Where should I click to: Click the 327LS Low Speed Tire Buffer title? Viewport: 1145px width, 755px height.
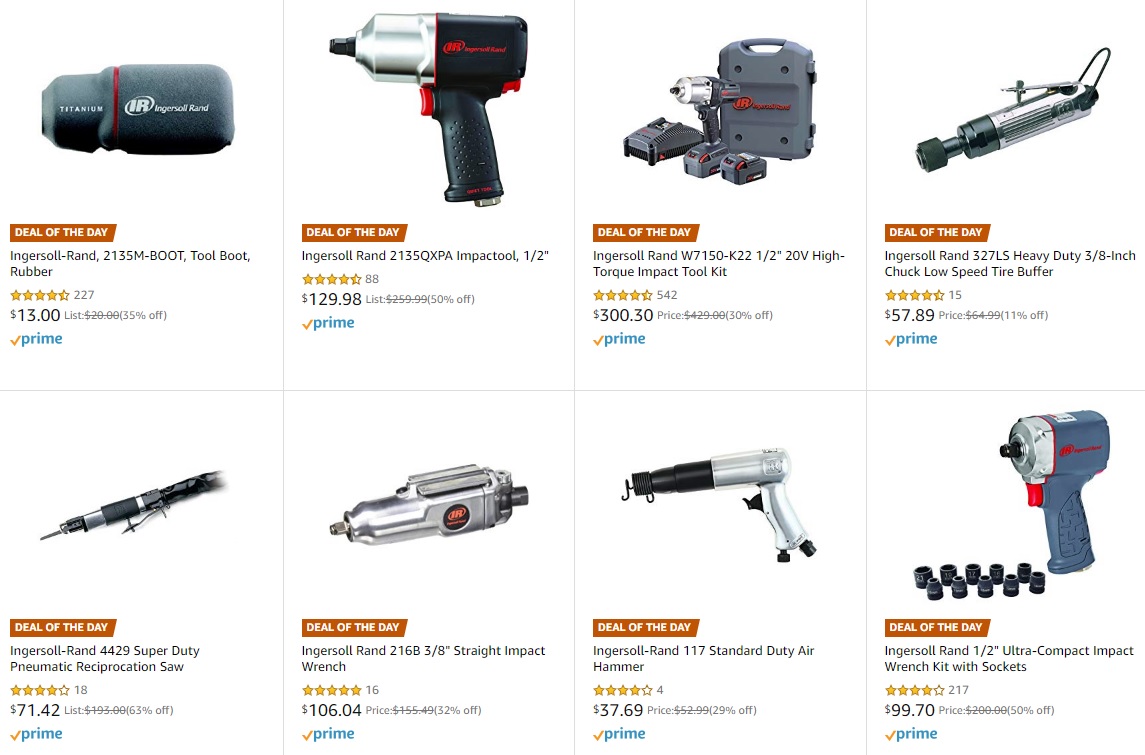[1010, 264]
